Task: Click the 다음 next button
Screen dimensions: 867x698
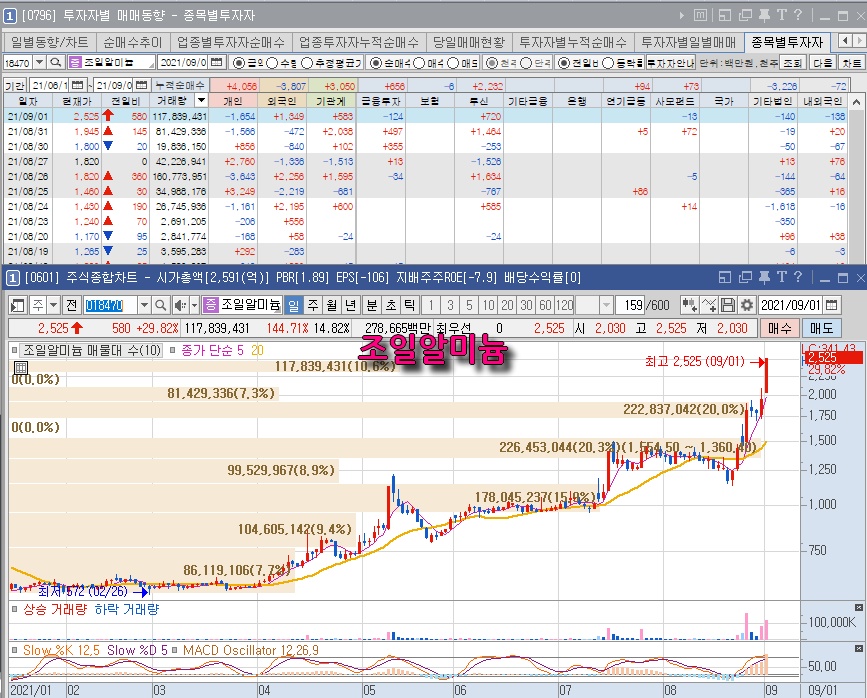Action: 822,63
